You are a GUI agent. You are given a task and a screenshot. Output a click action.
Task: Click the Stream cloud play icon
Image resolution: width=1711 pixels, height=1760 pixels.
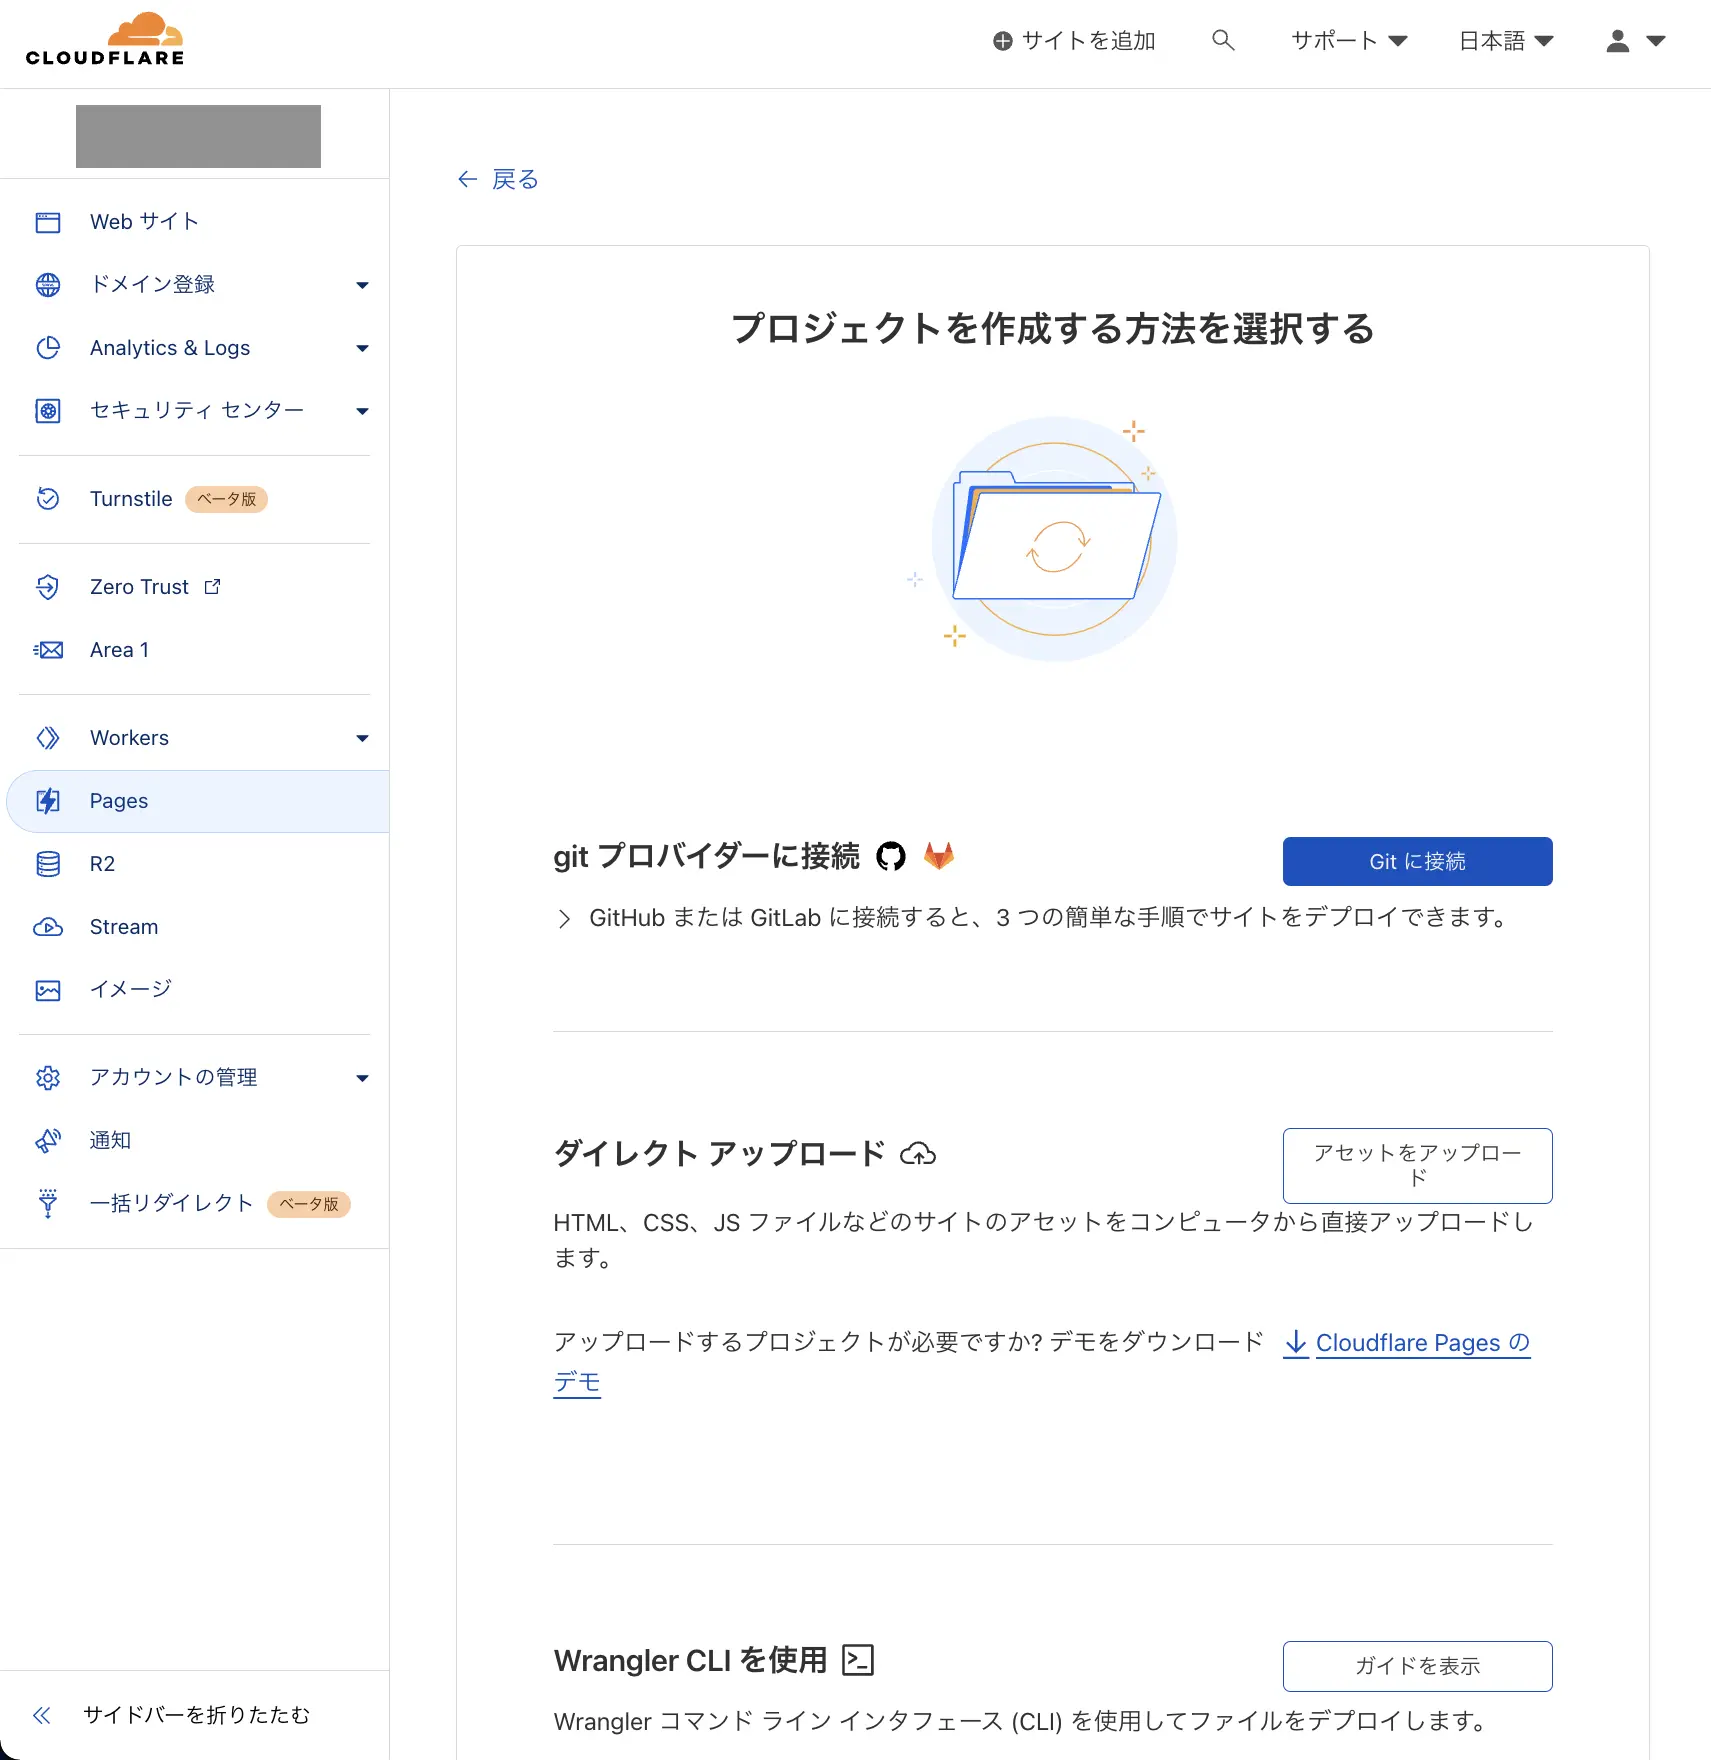pos(48,927)
